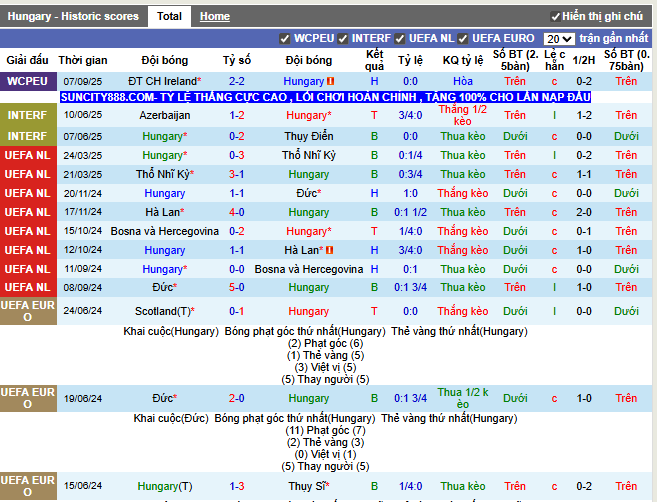Click the Hòa result on first row

[463, 81]
